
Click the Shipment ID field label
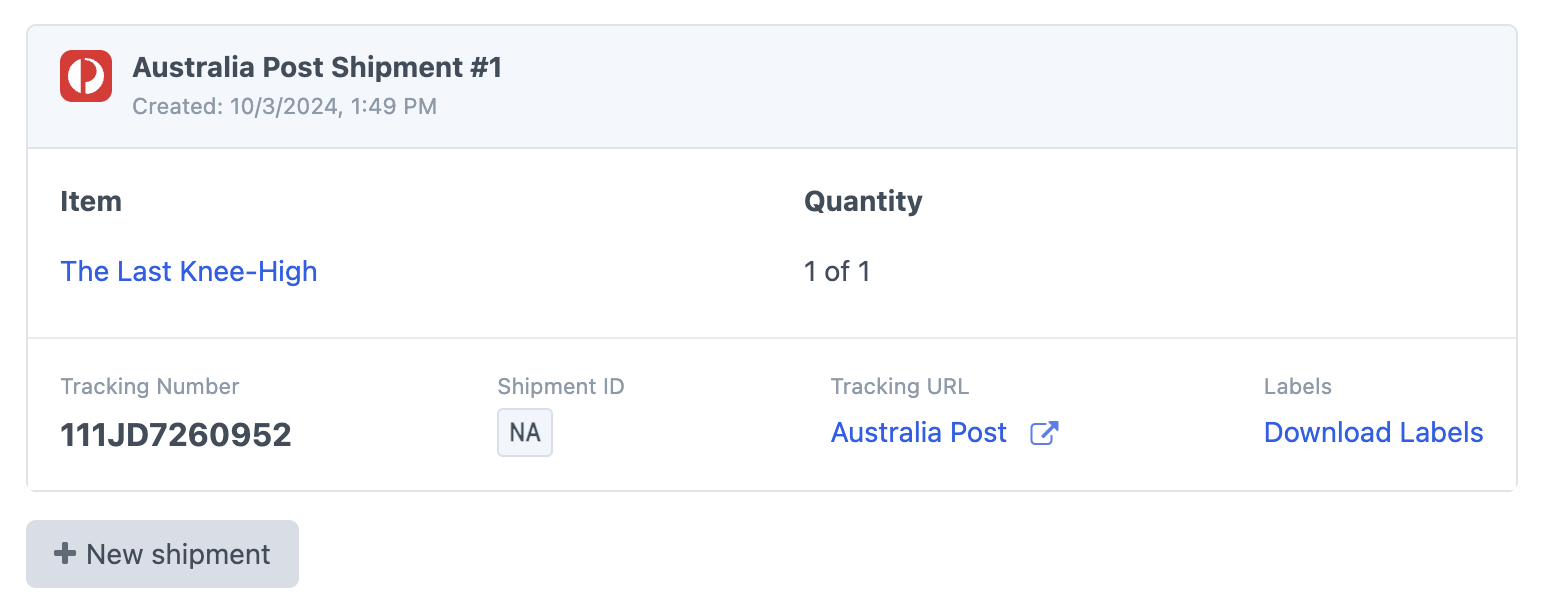click(561, 387)
